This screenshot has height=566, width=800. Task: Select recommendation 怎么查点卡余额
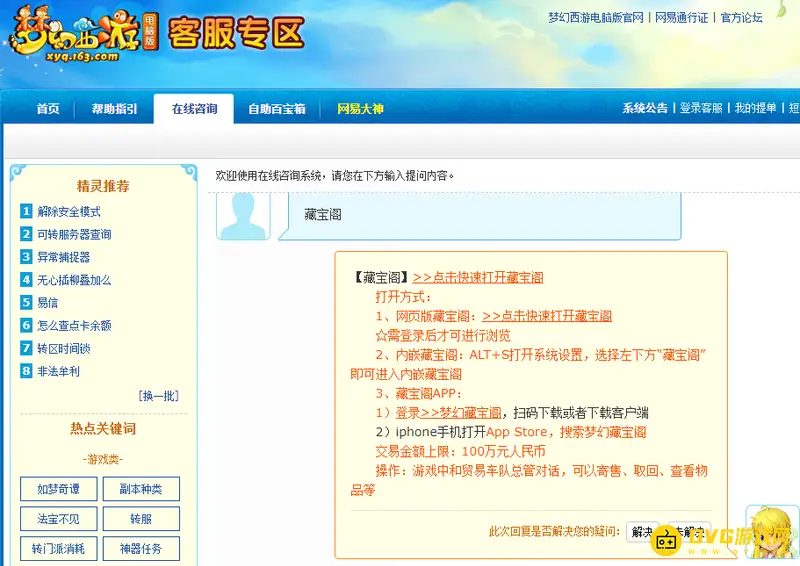(74, 325)
